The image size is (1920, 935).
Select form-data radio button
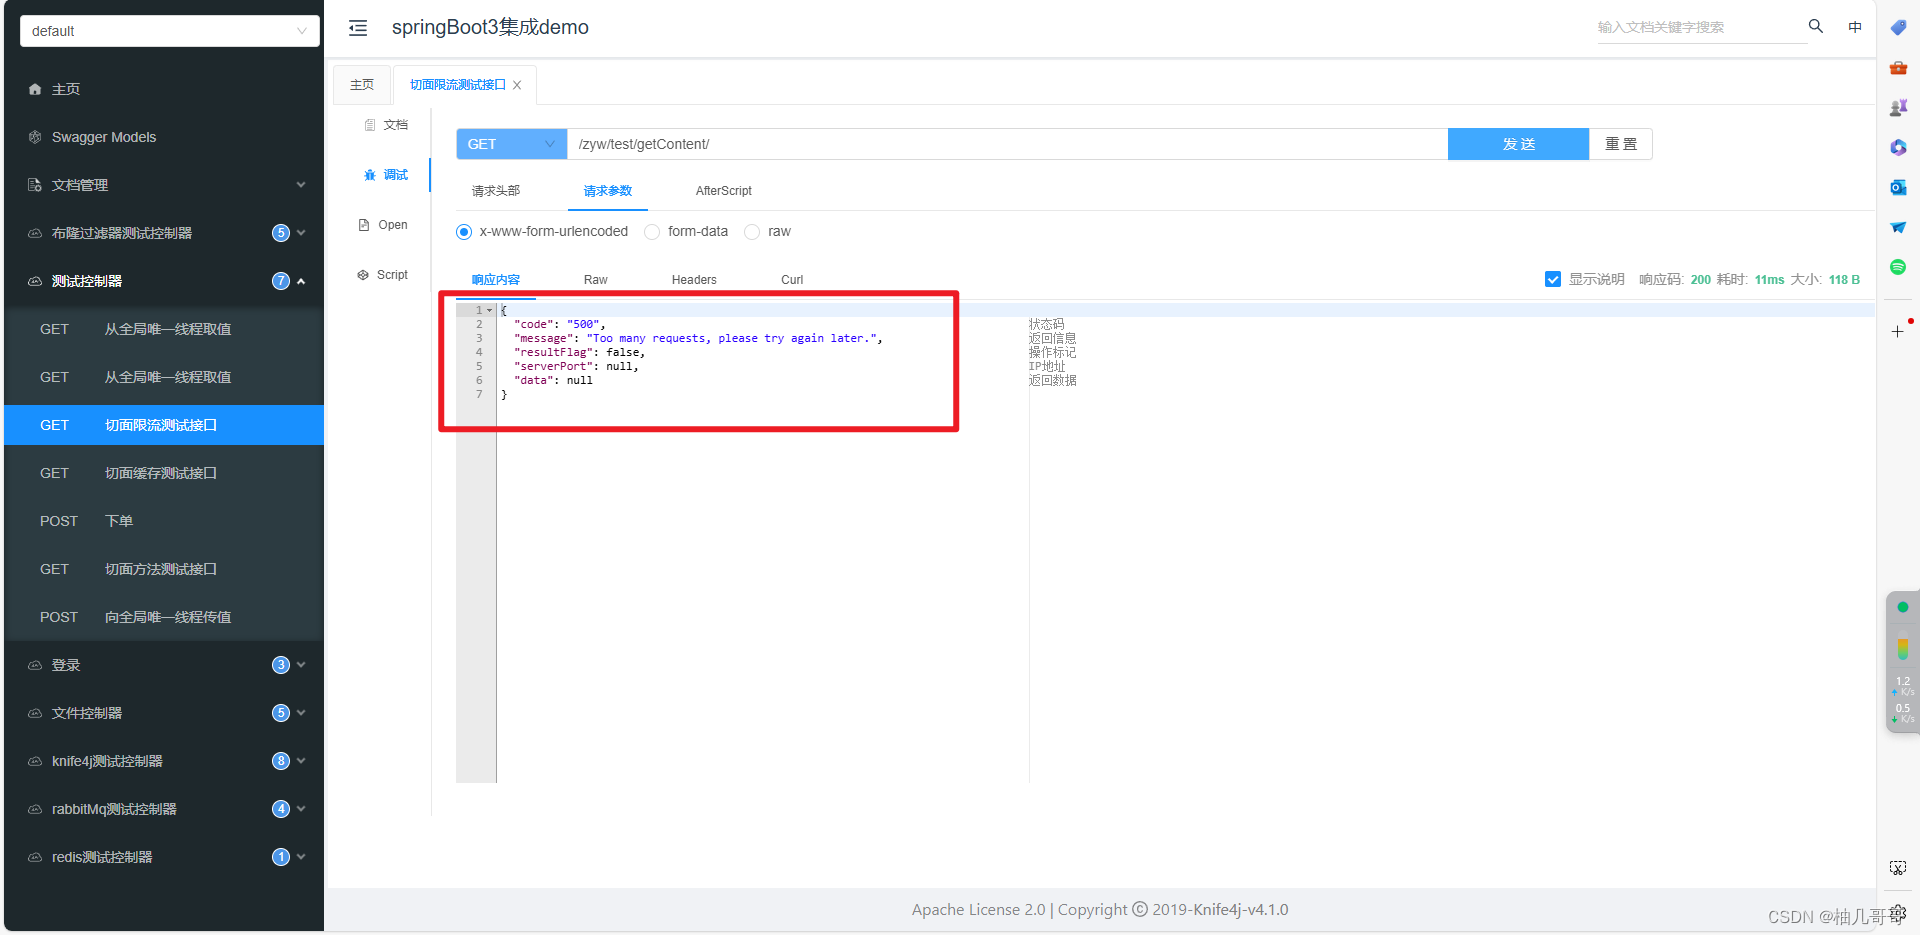tap(652, 232)
